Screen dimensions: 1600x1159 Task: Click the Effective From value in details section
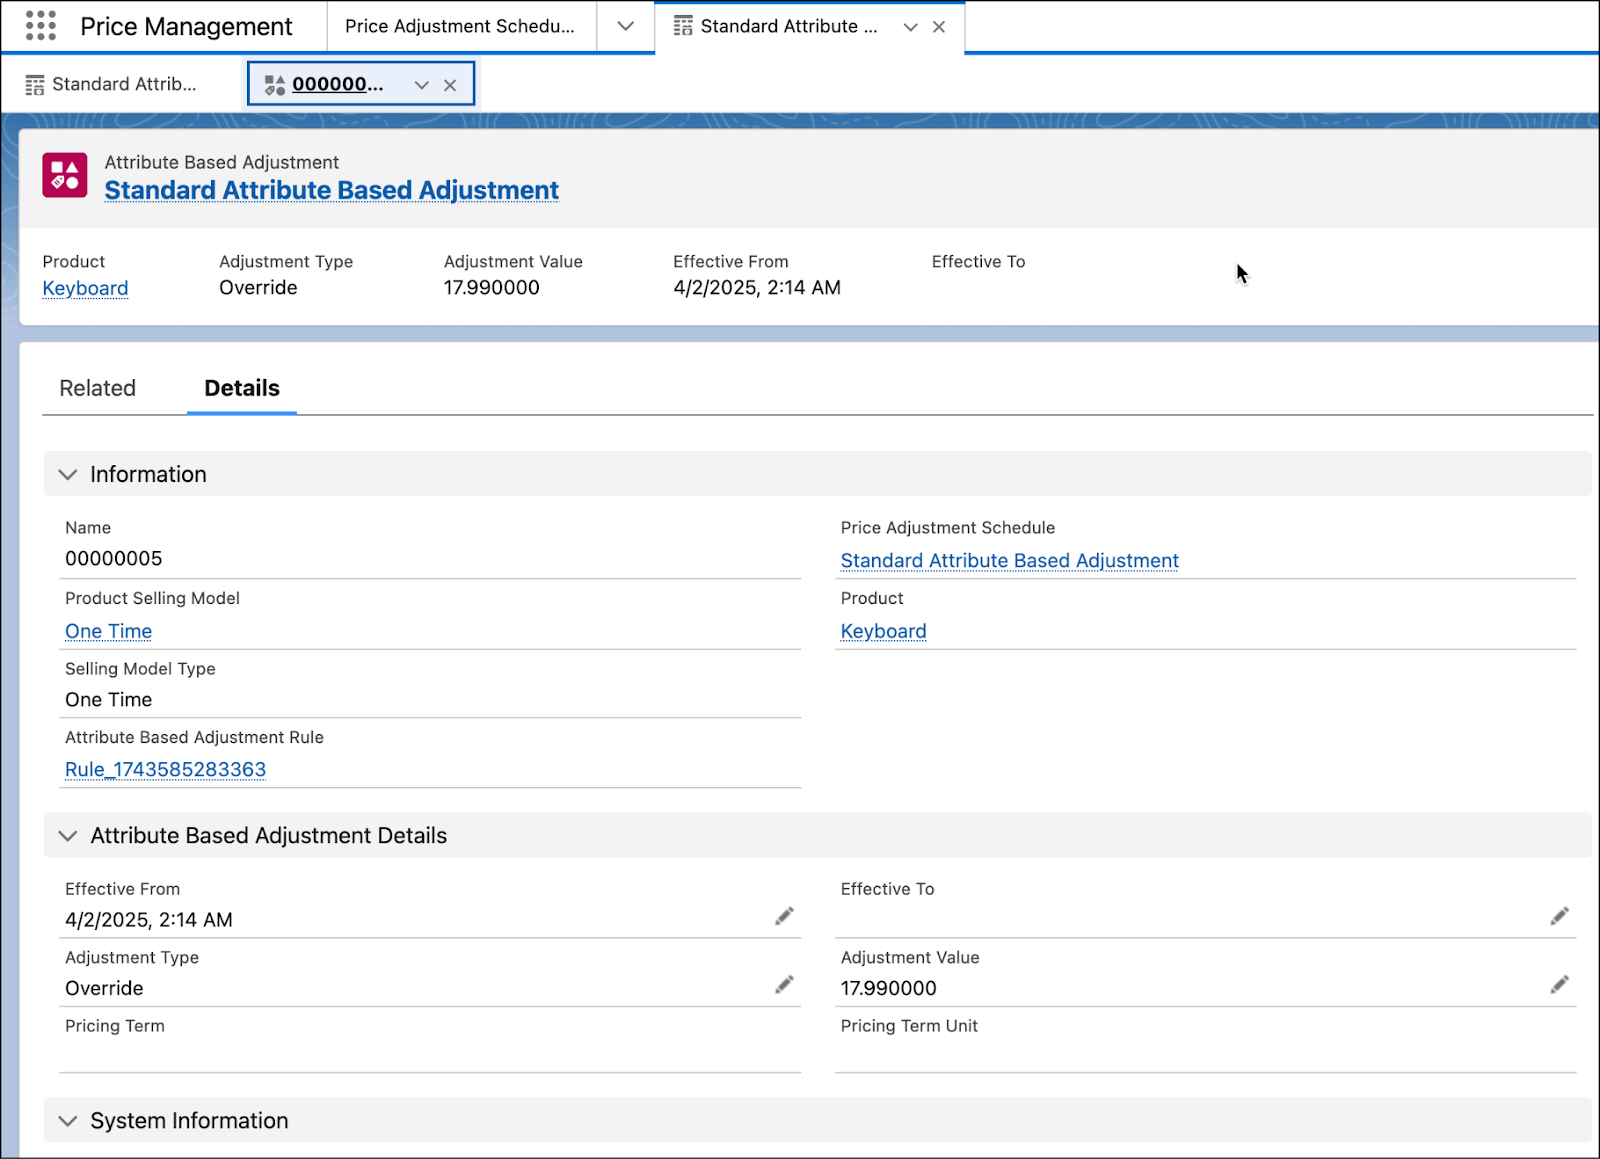[149, 920]
